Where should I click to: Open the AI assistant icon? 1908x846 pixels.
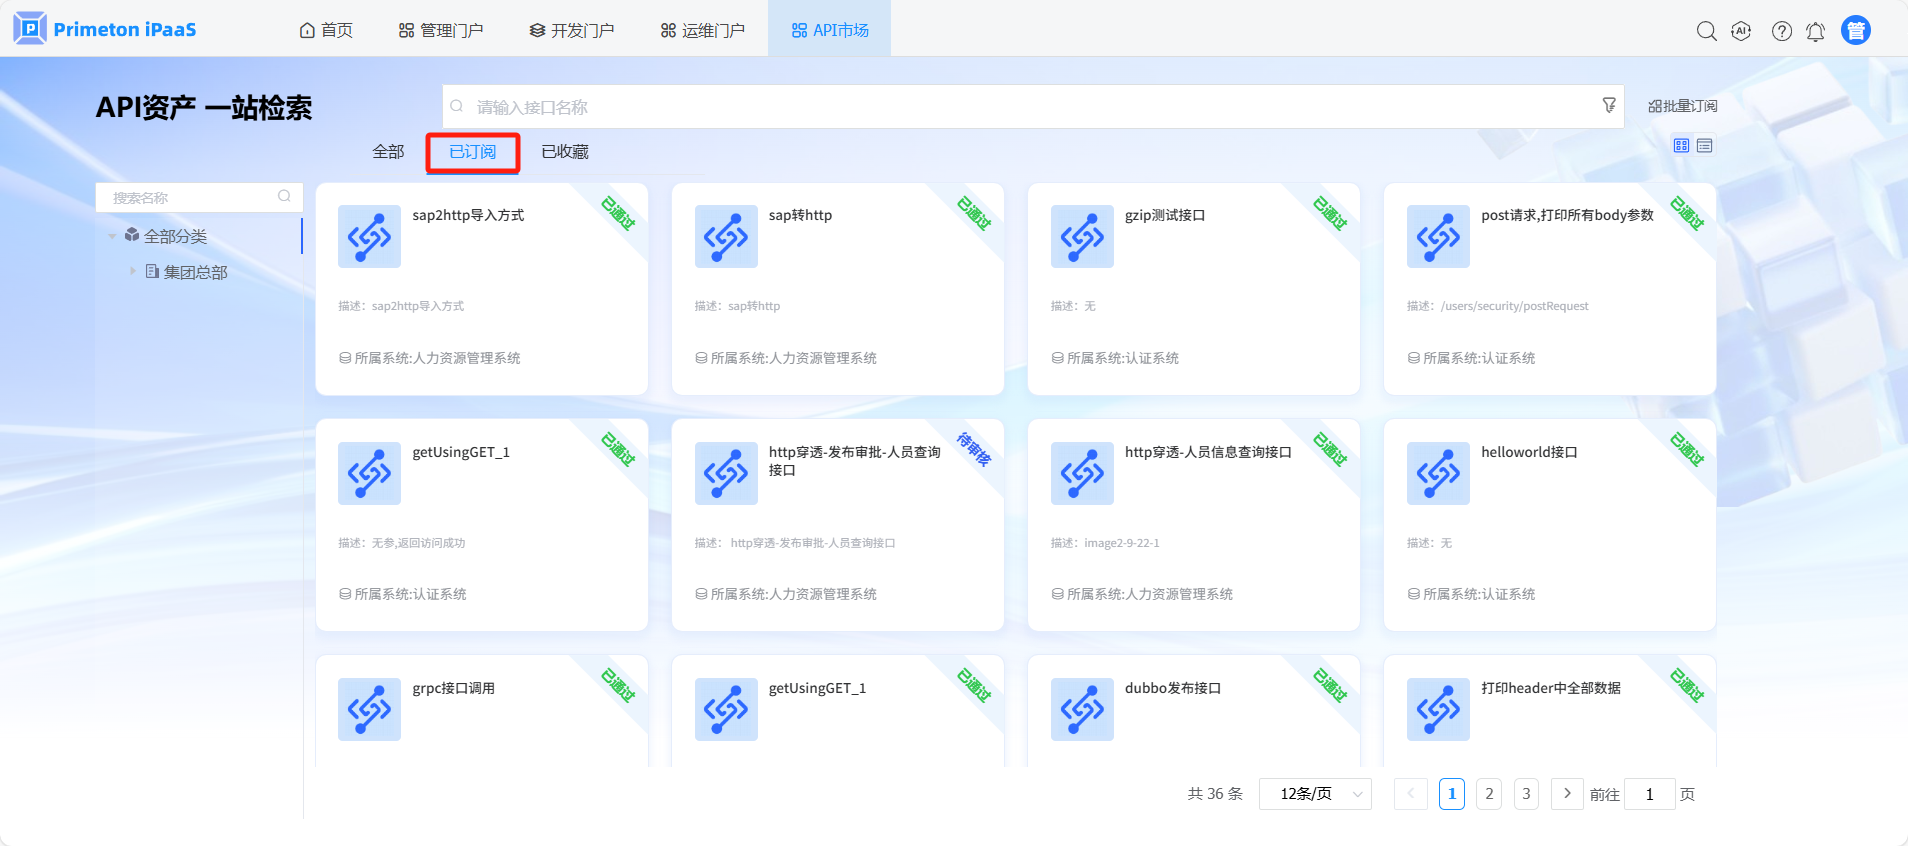coord(1741,31)
